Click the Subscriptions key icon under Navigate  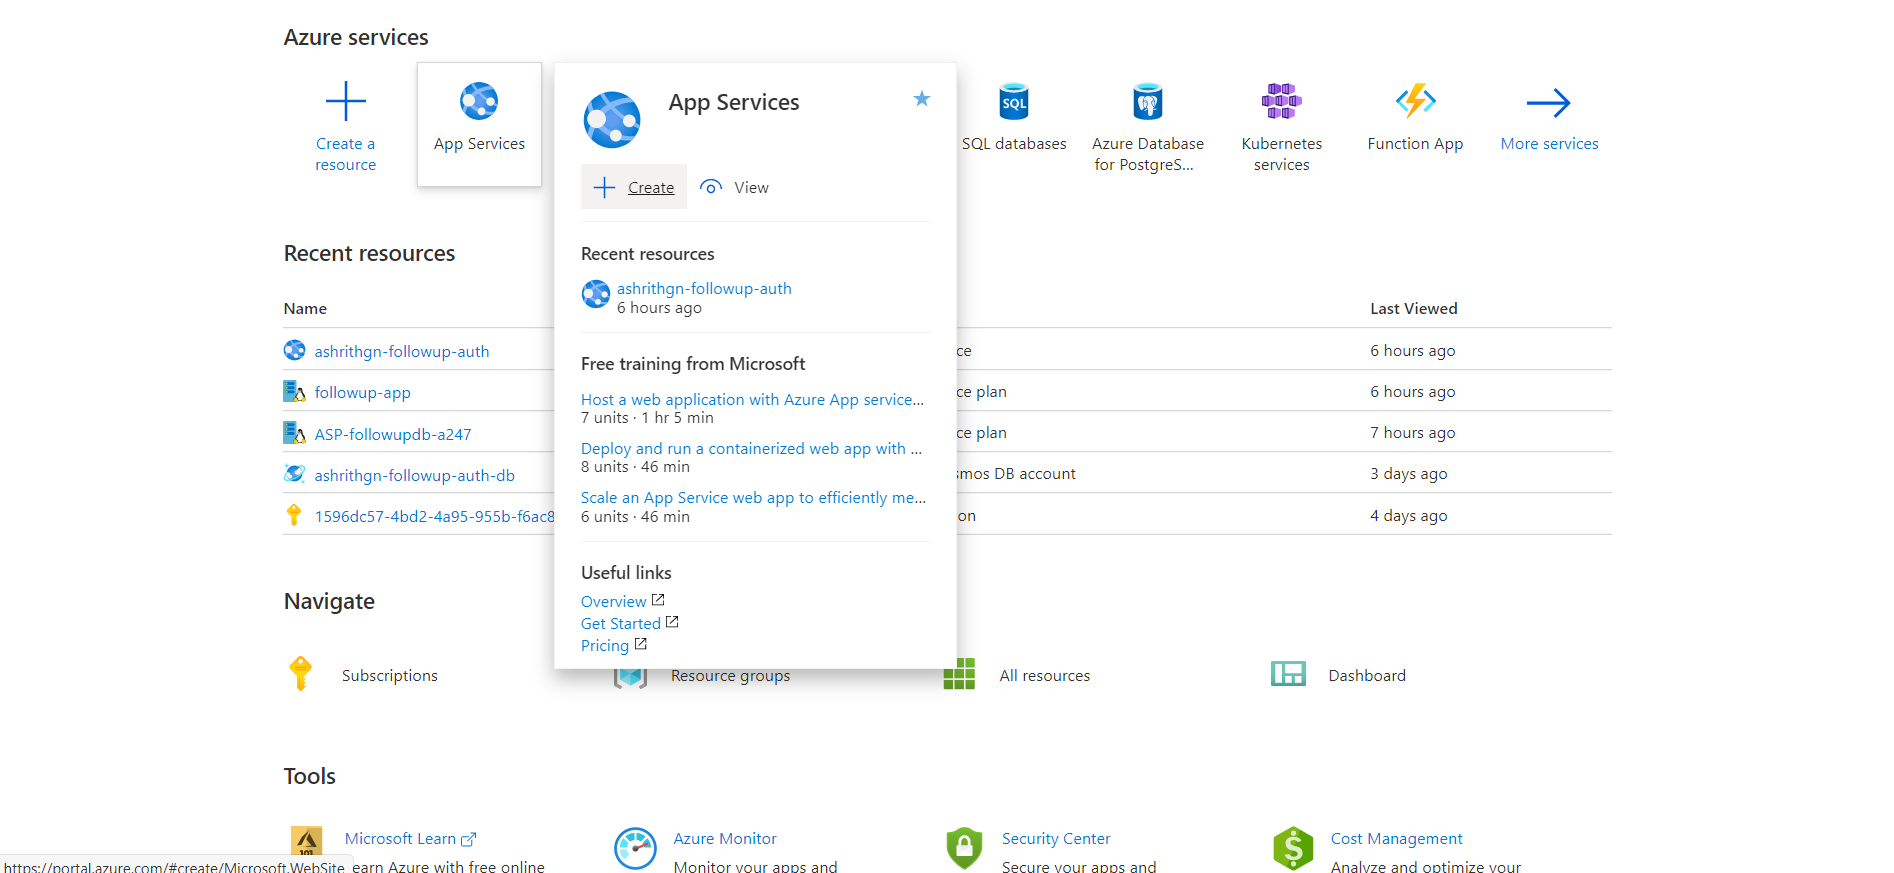coord(300,674)
